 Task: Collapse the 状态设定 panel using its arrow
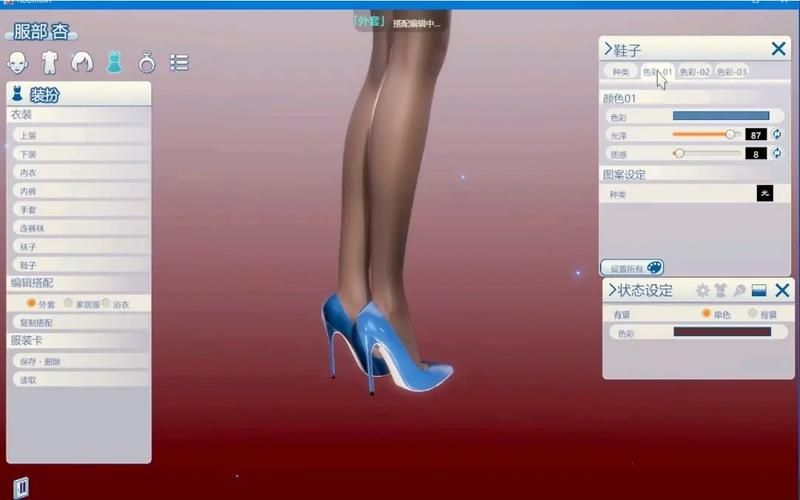(x=610, y=290)
